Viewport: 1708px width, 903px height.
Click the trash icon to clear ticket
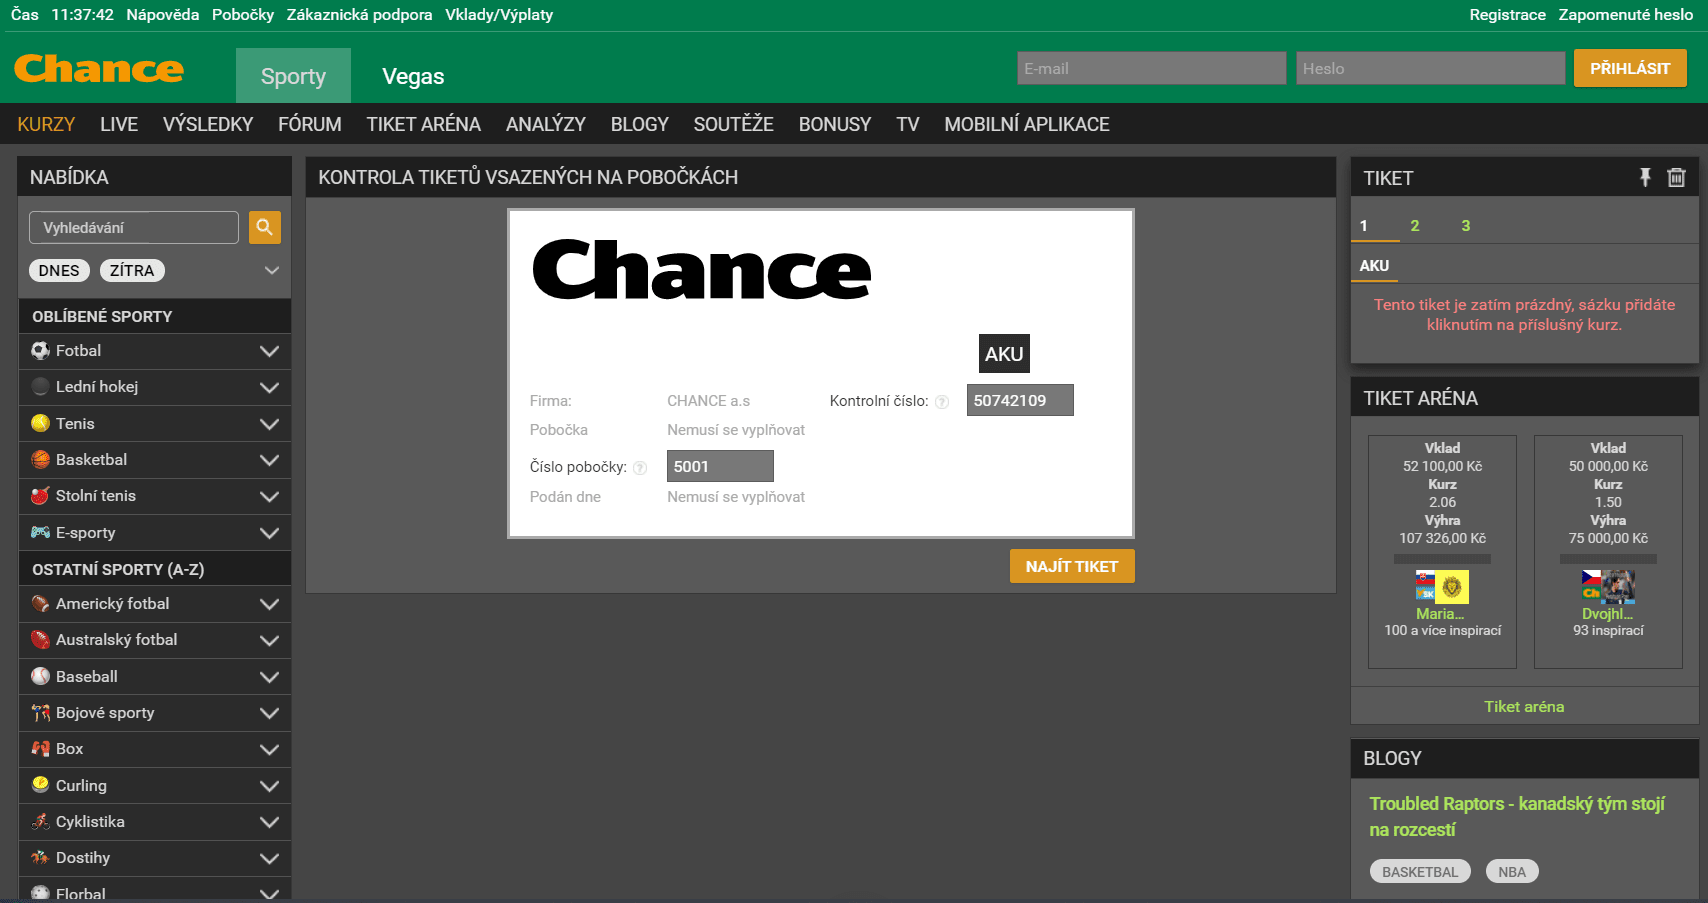pyautogui.click(x=1676, y=177)
